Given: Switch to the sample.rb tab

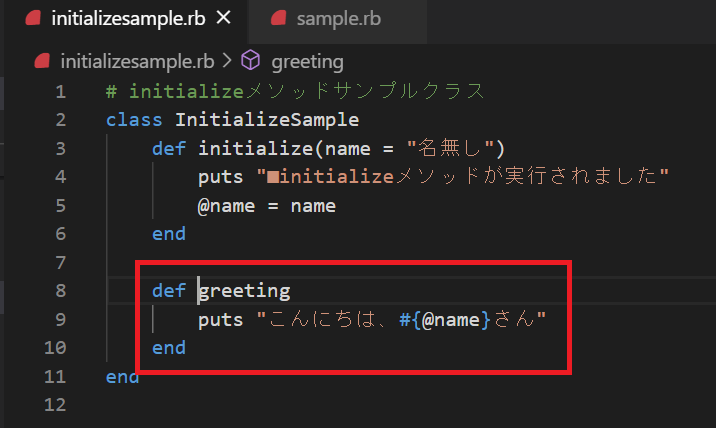Looking at the screenshot, I should [x=338, y=19].
